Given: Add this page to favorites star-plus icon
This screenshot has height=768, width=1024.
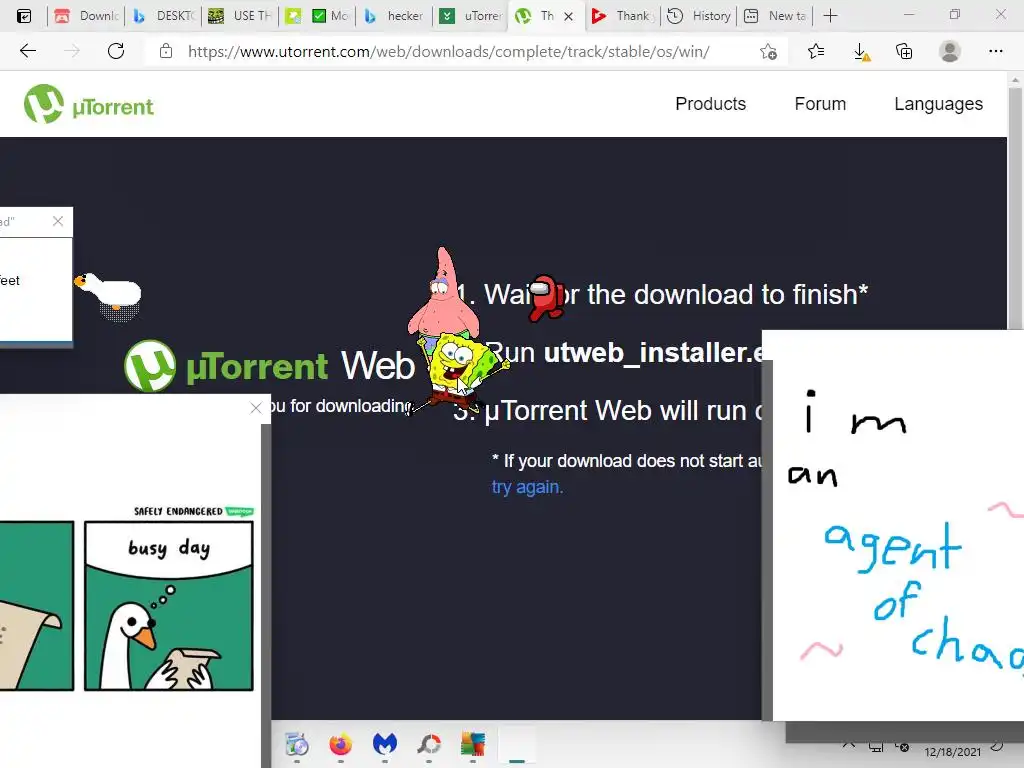Looking at the screenshot, I should (x=769, y=52).
